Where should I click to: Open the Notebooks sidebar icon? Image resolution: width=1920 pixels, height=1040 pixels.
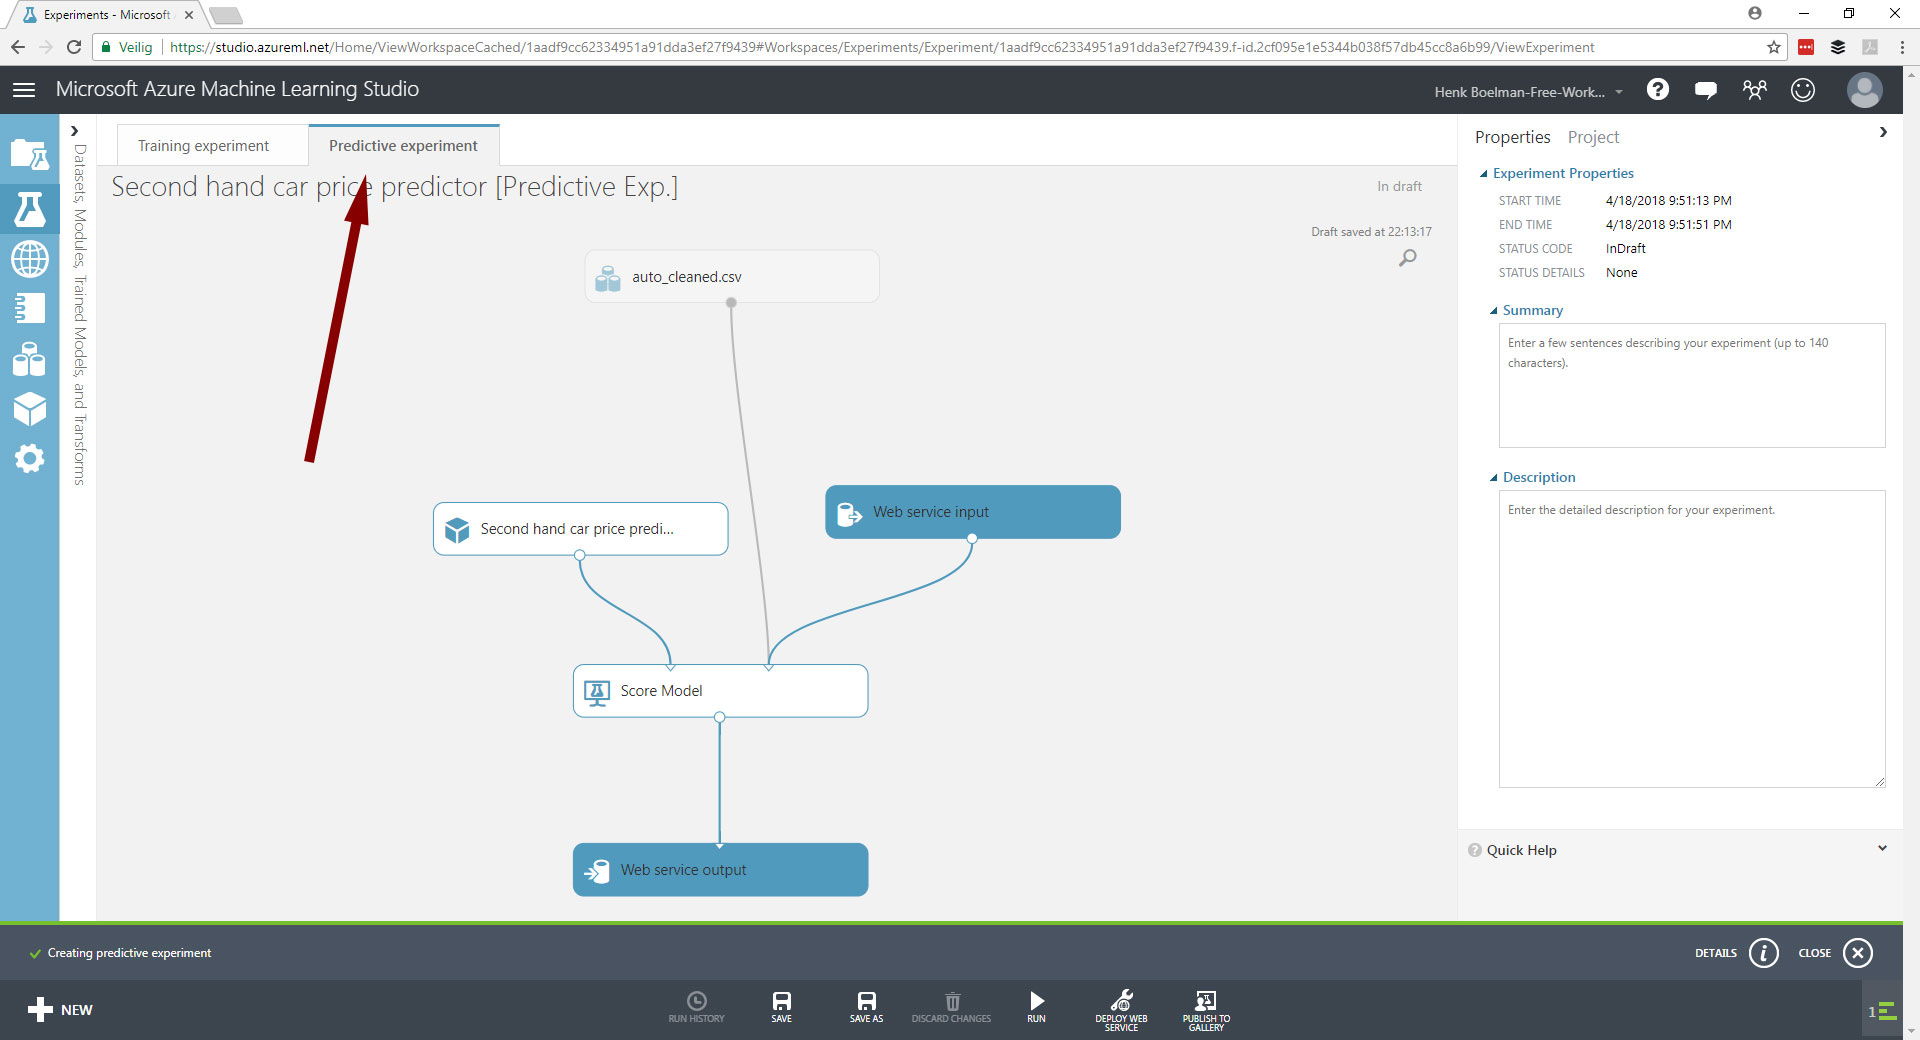(x=29, y=308)
